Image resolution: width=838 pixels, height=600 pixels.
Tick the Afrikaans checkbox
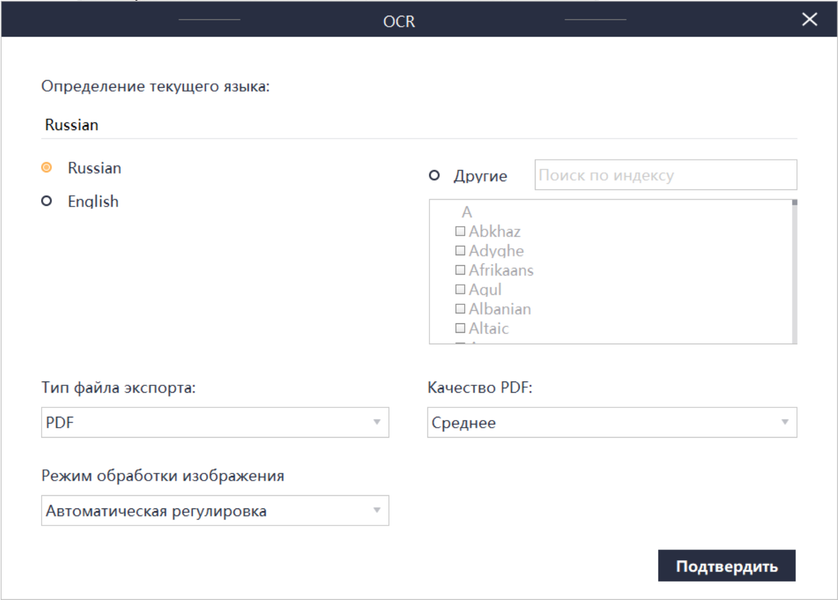coord(460,270)
